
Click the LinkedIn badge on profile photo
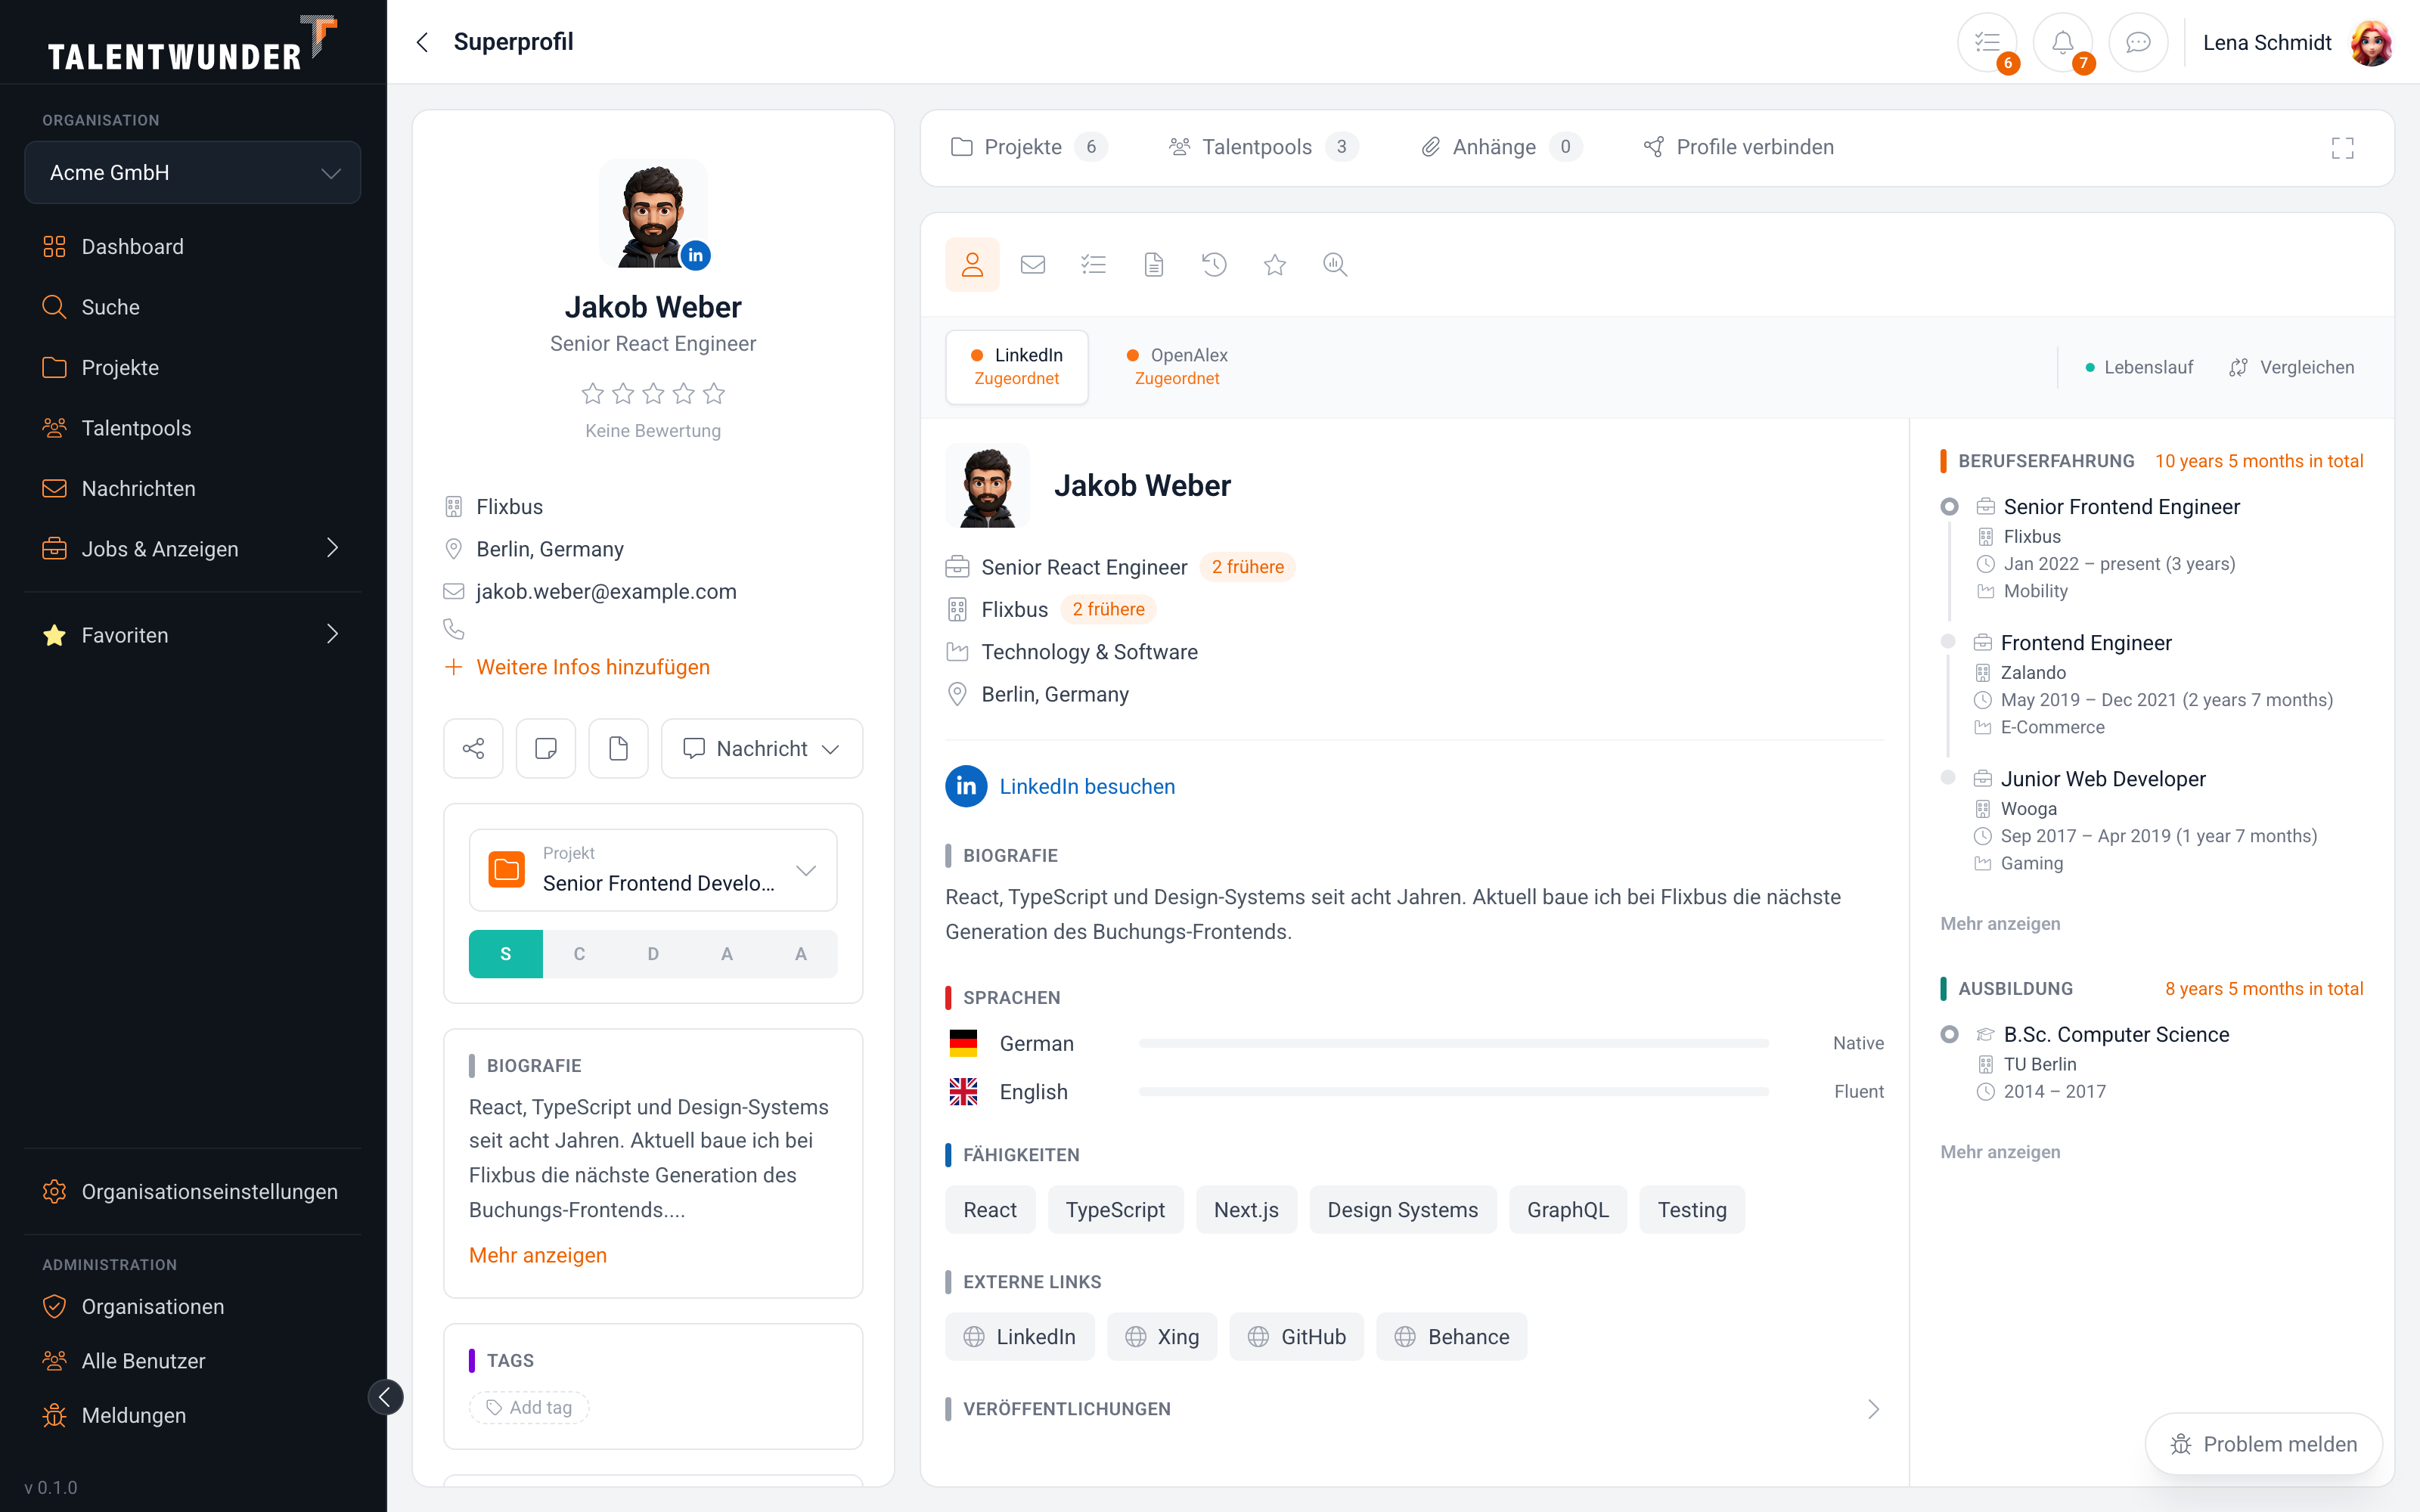pyautogui.click(x=695, y=255)
